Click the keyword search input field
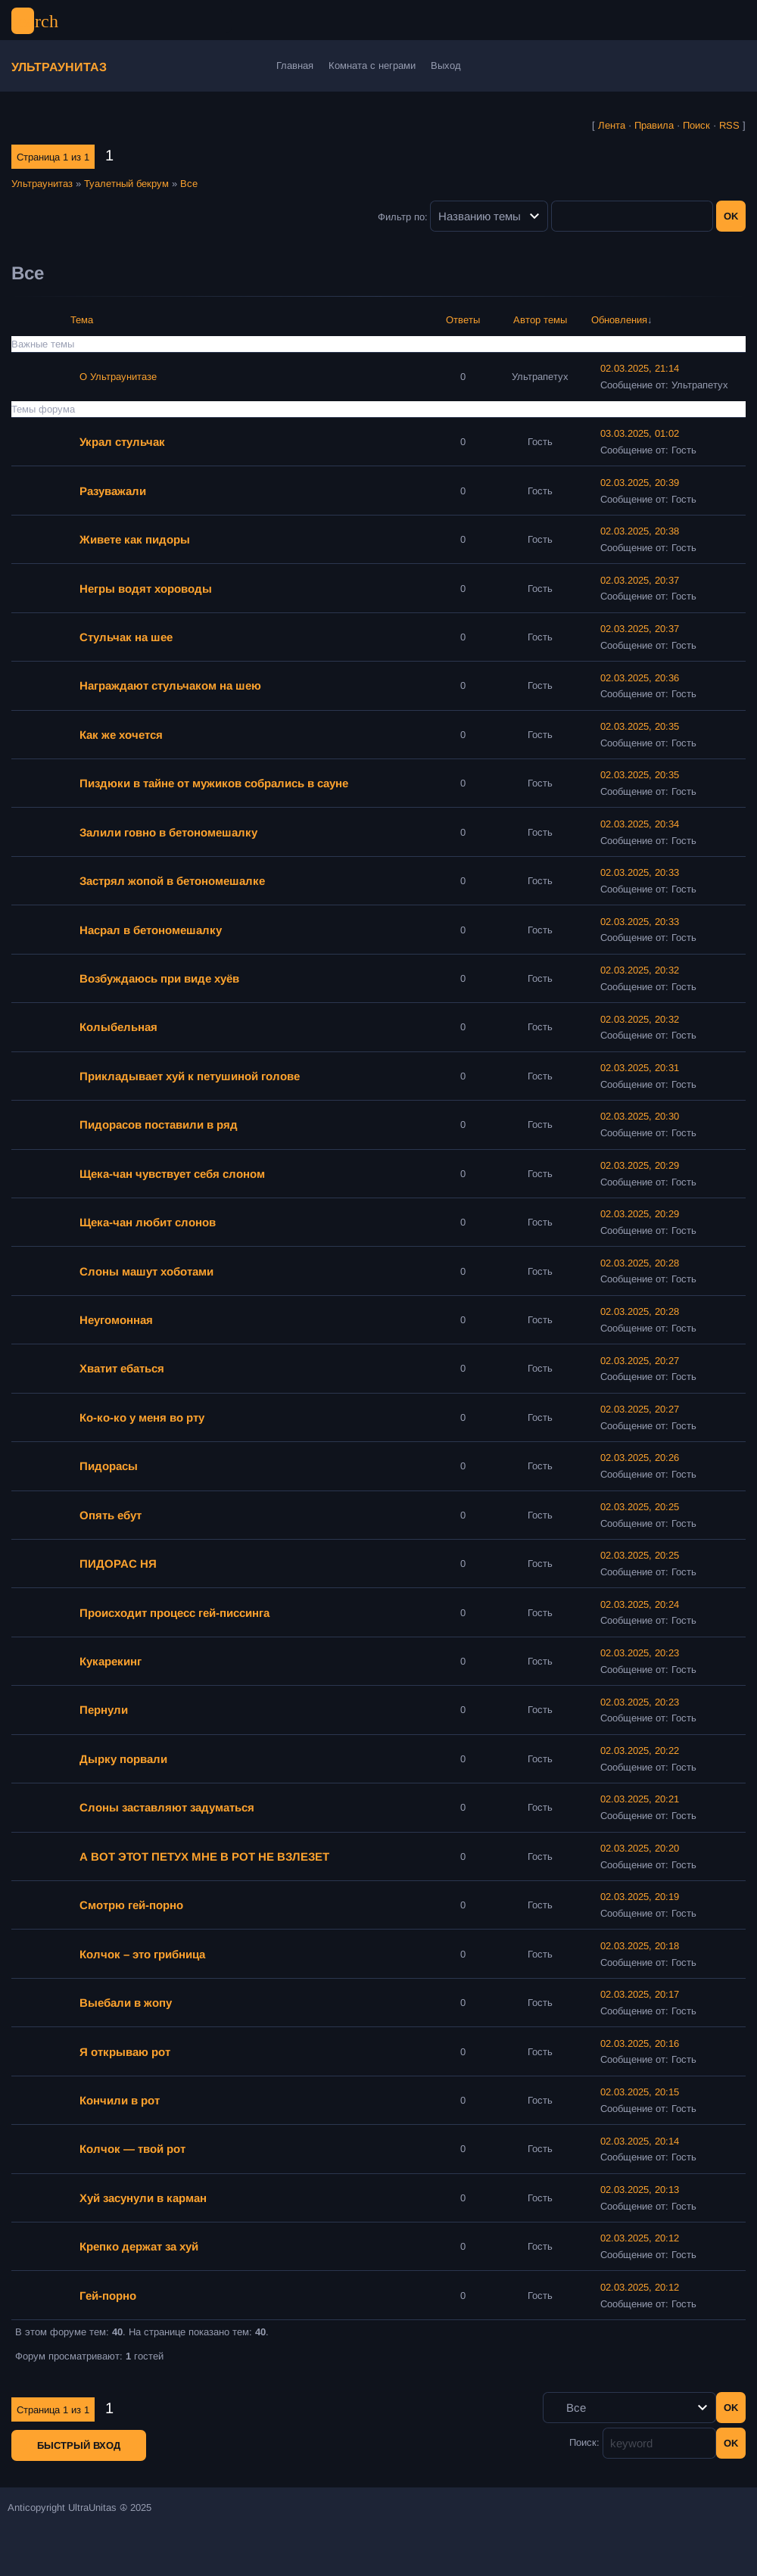The height and width of the screenshot is (2576, 757). coord(659,2443)
